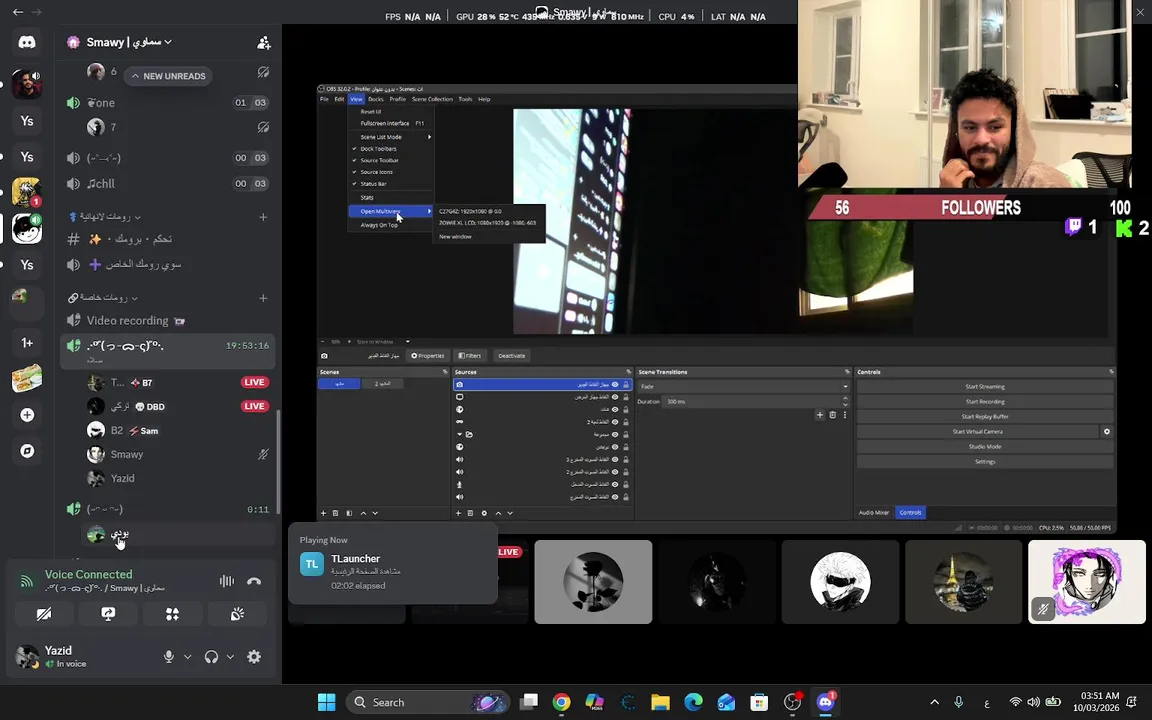Viewport: 1152px width, 720px height.
Task: Open Windows Start menu
Action: tap(326, 702)
